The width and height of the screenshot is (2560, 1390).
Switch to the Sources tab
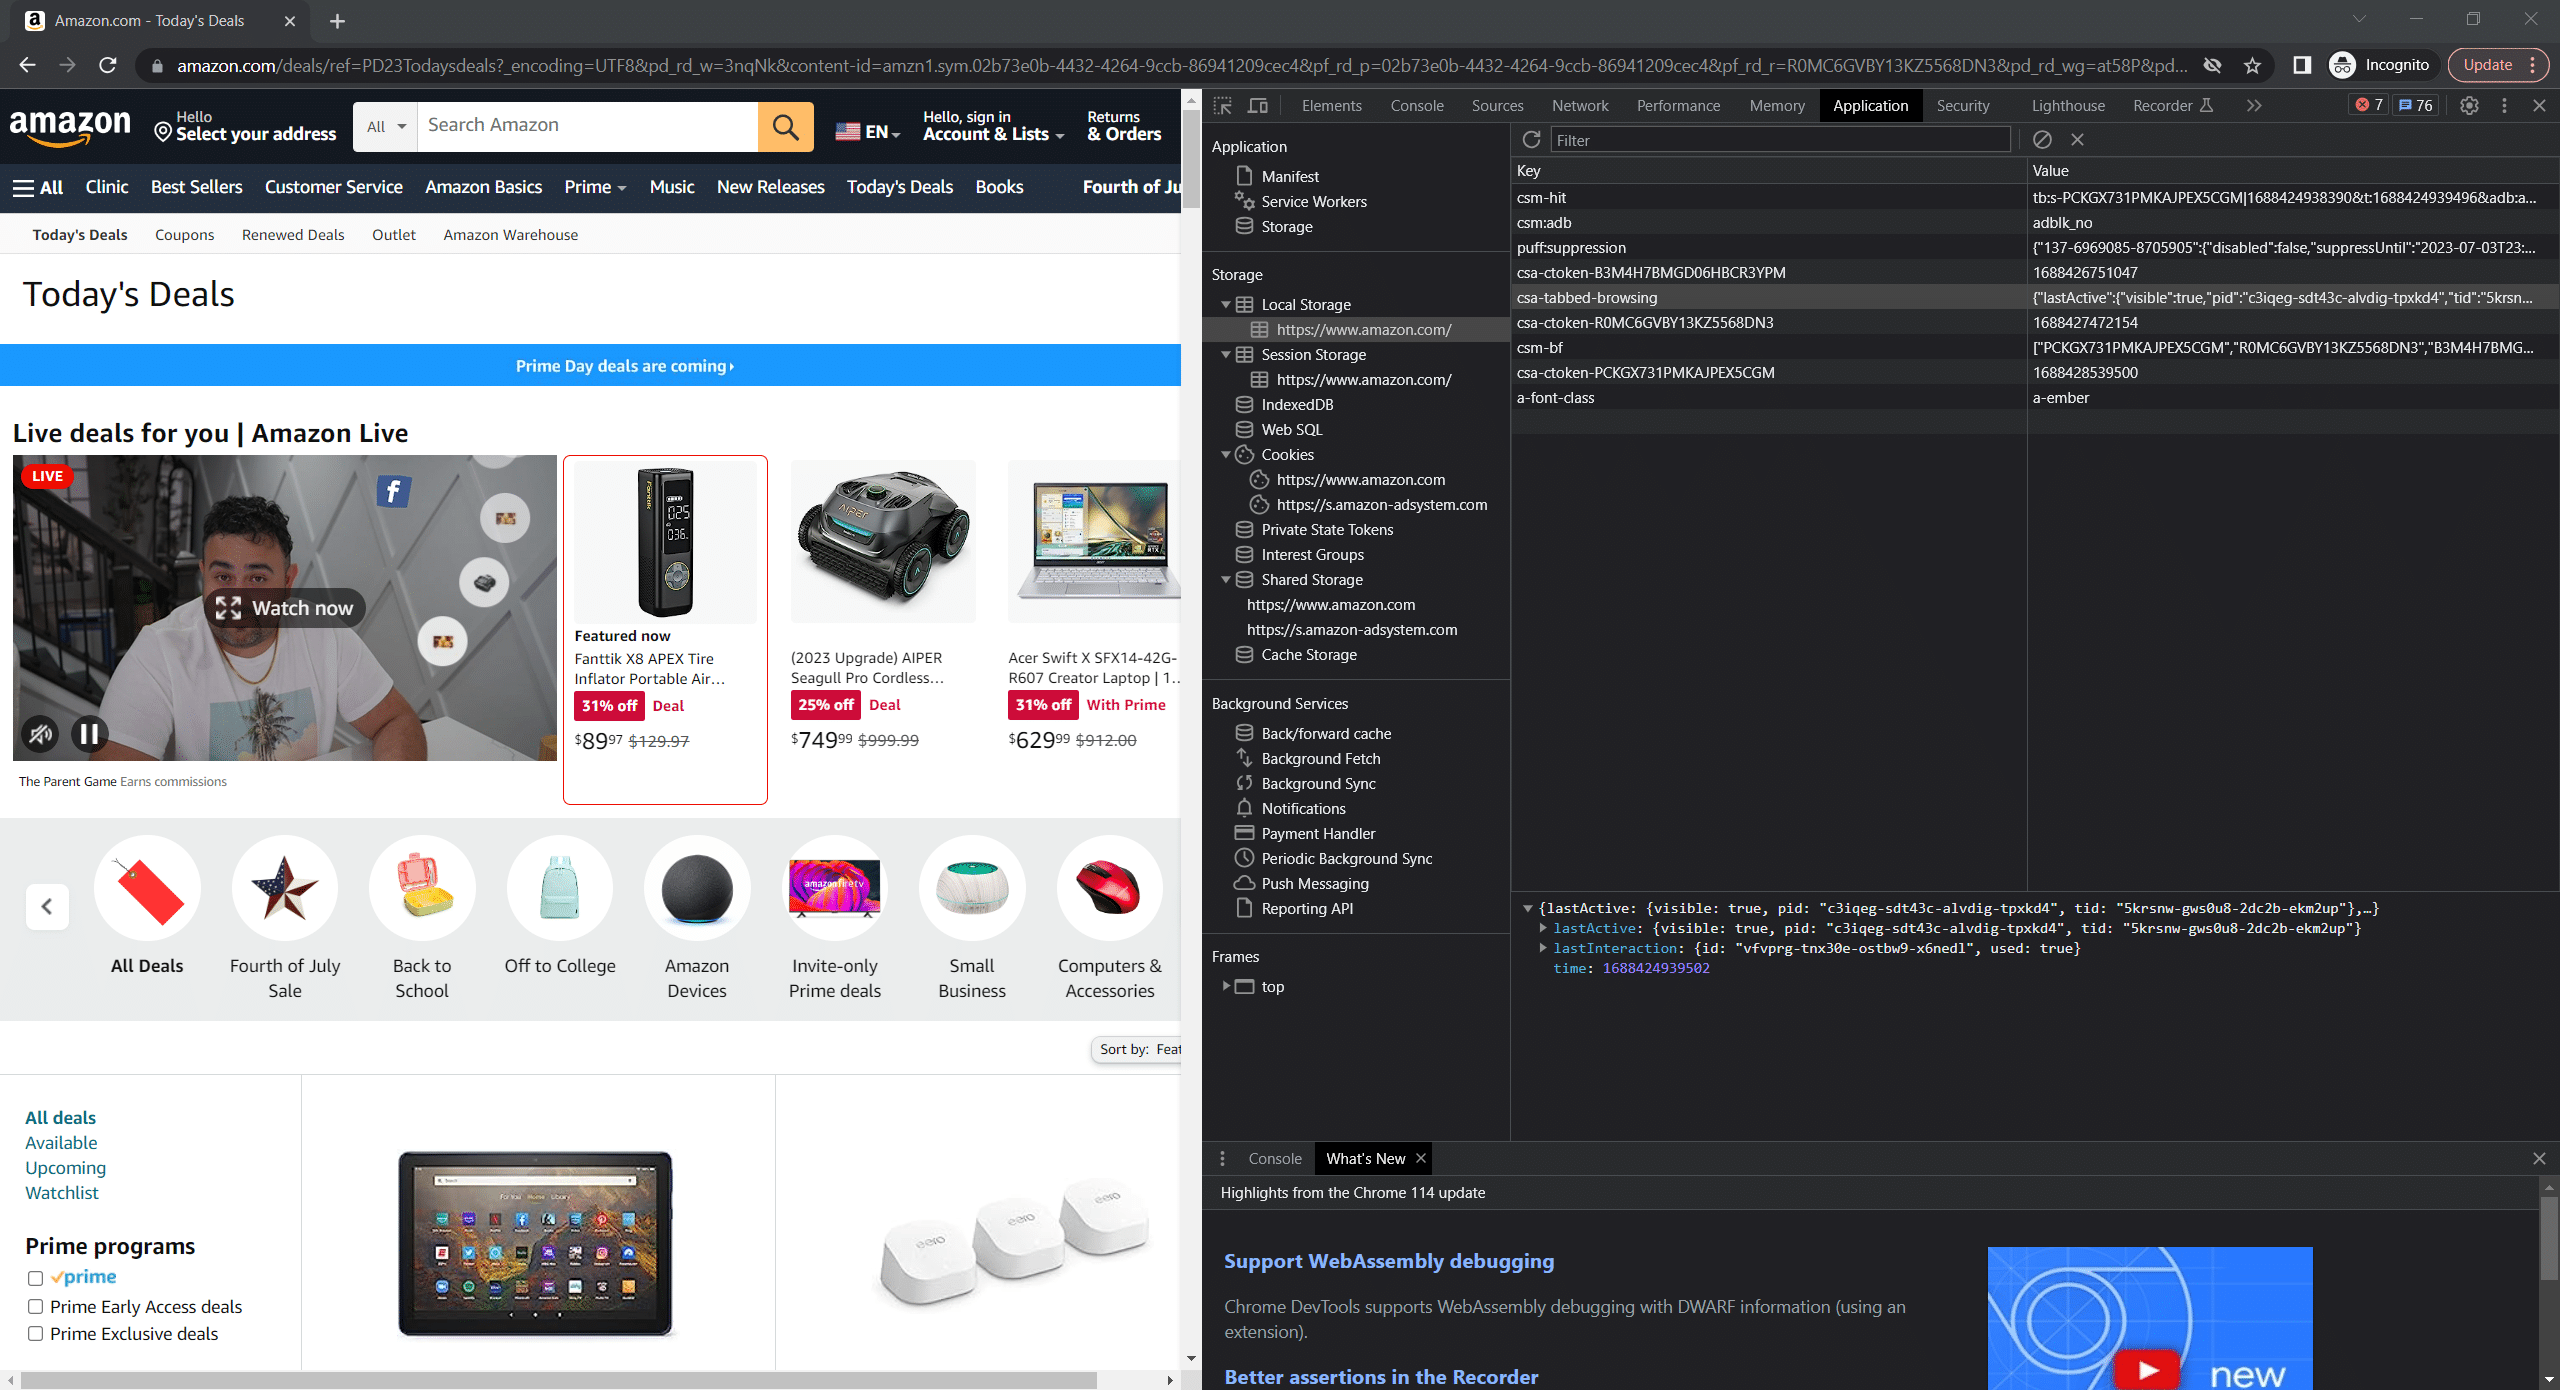pyautogui.click(x=1497, y=106)
